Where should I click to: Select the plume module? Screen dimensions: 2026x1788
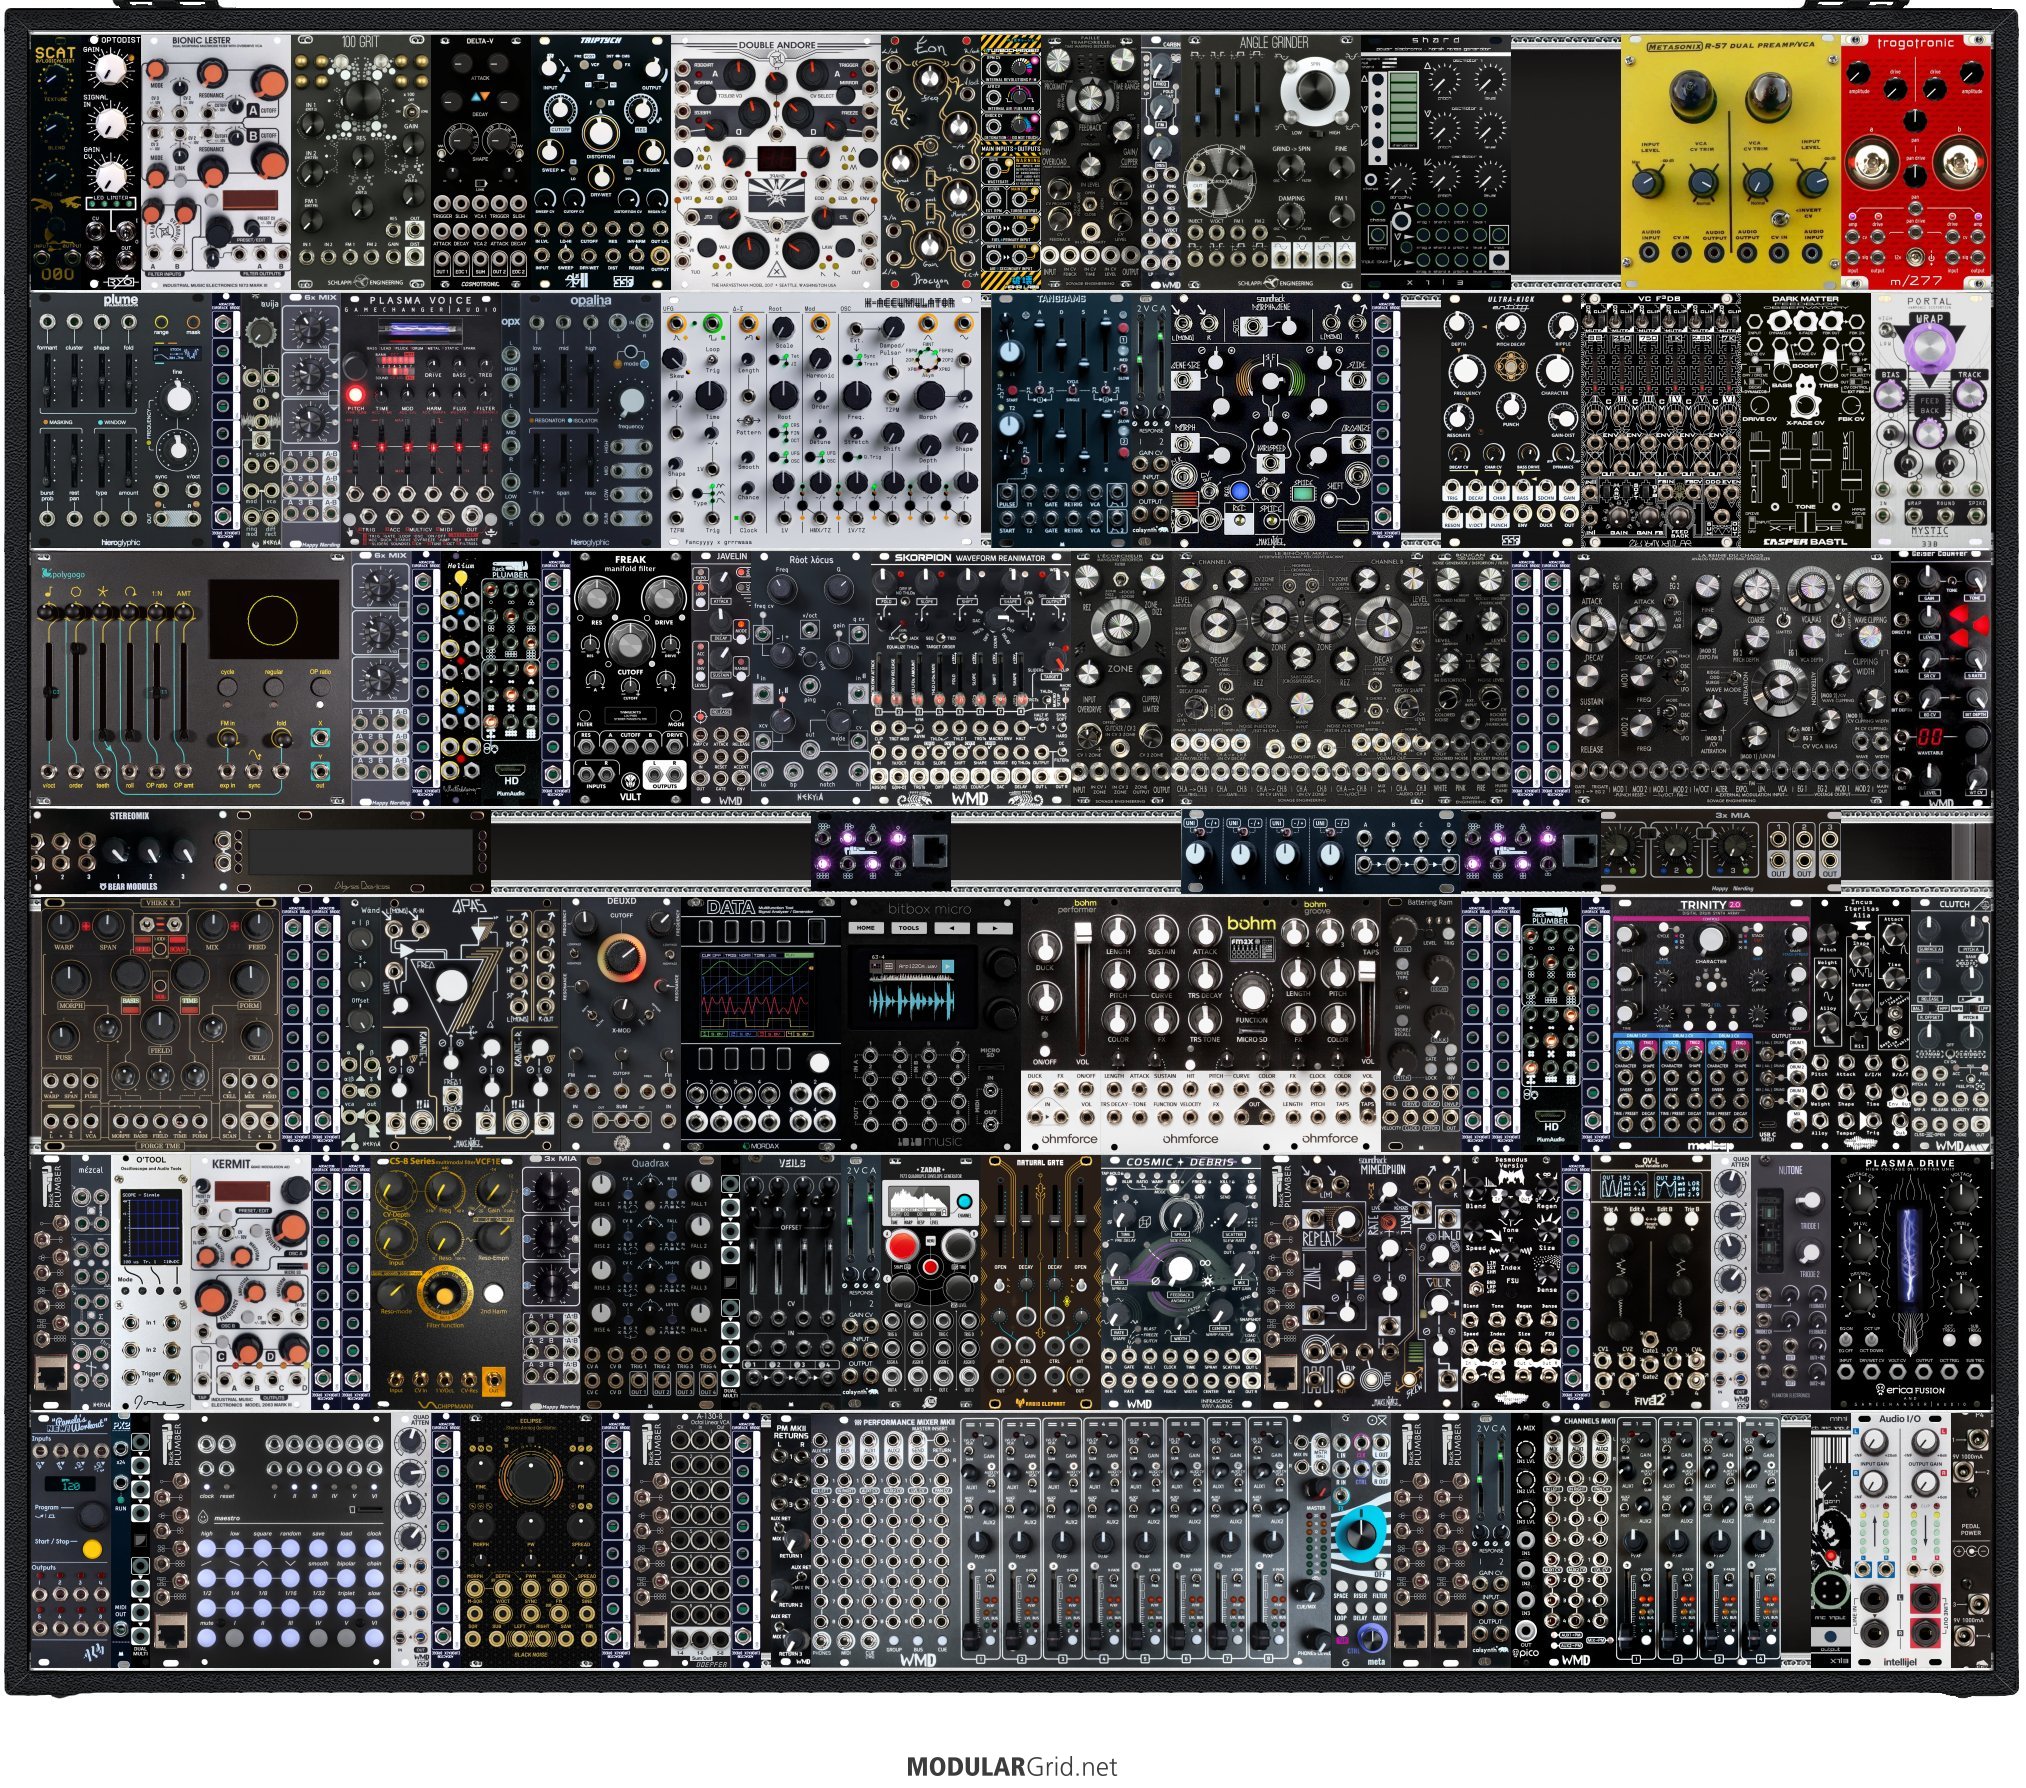click(x=121, y=421)
